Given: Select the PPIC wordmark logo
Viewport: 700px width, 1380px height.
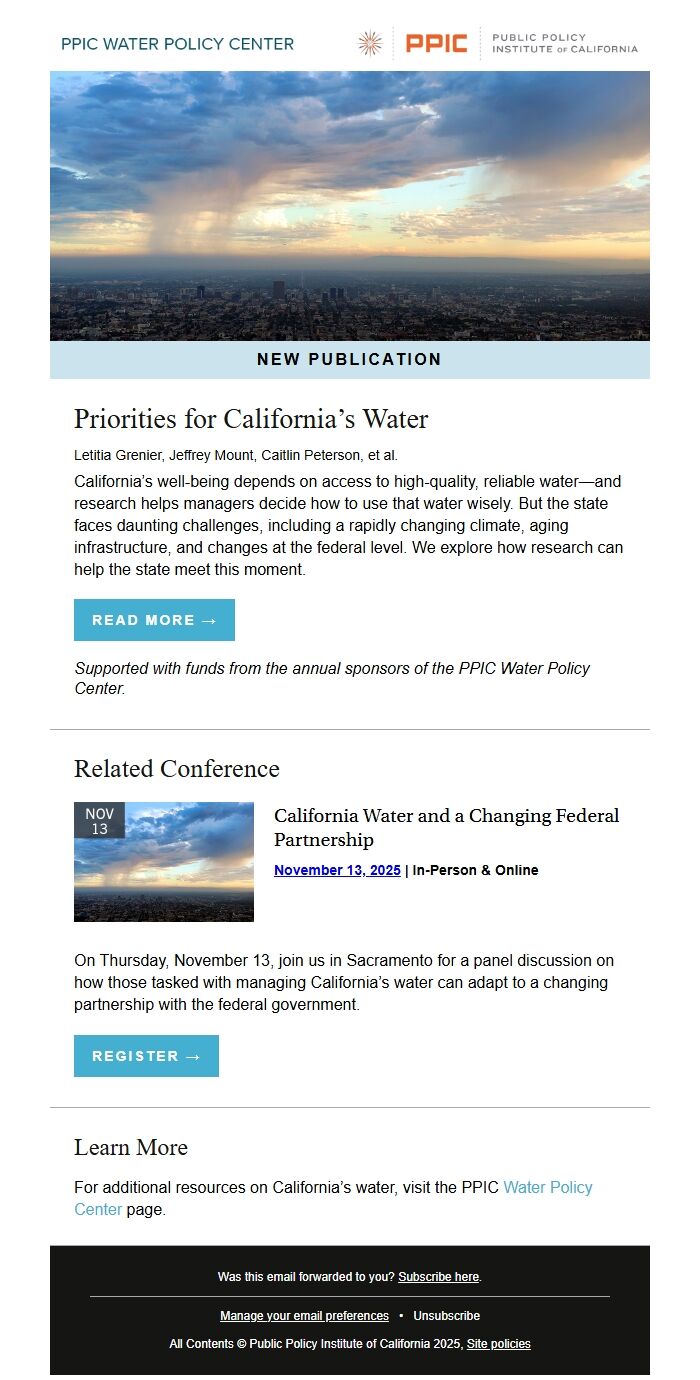Looking at the screenshot, I should click(x=436, y=44).
